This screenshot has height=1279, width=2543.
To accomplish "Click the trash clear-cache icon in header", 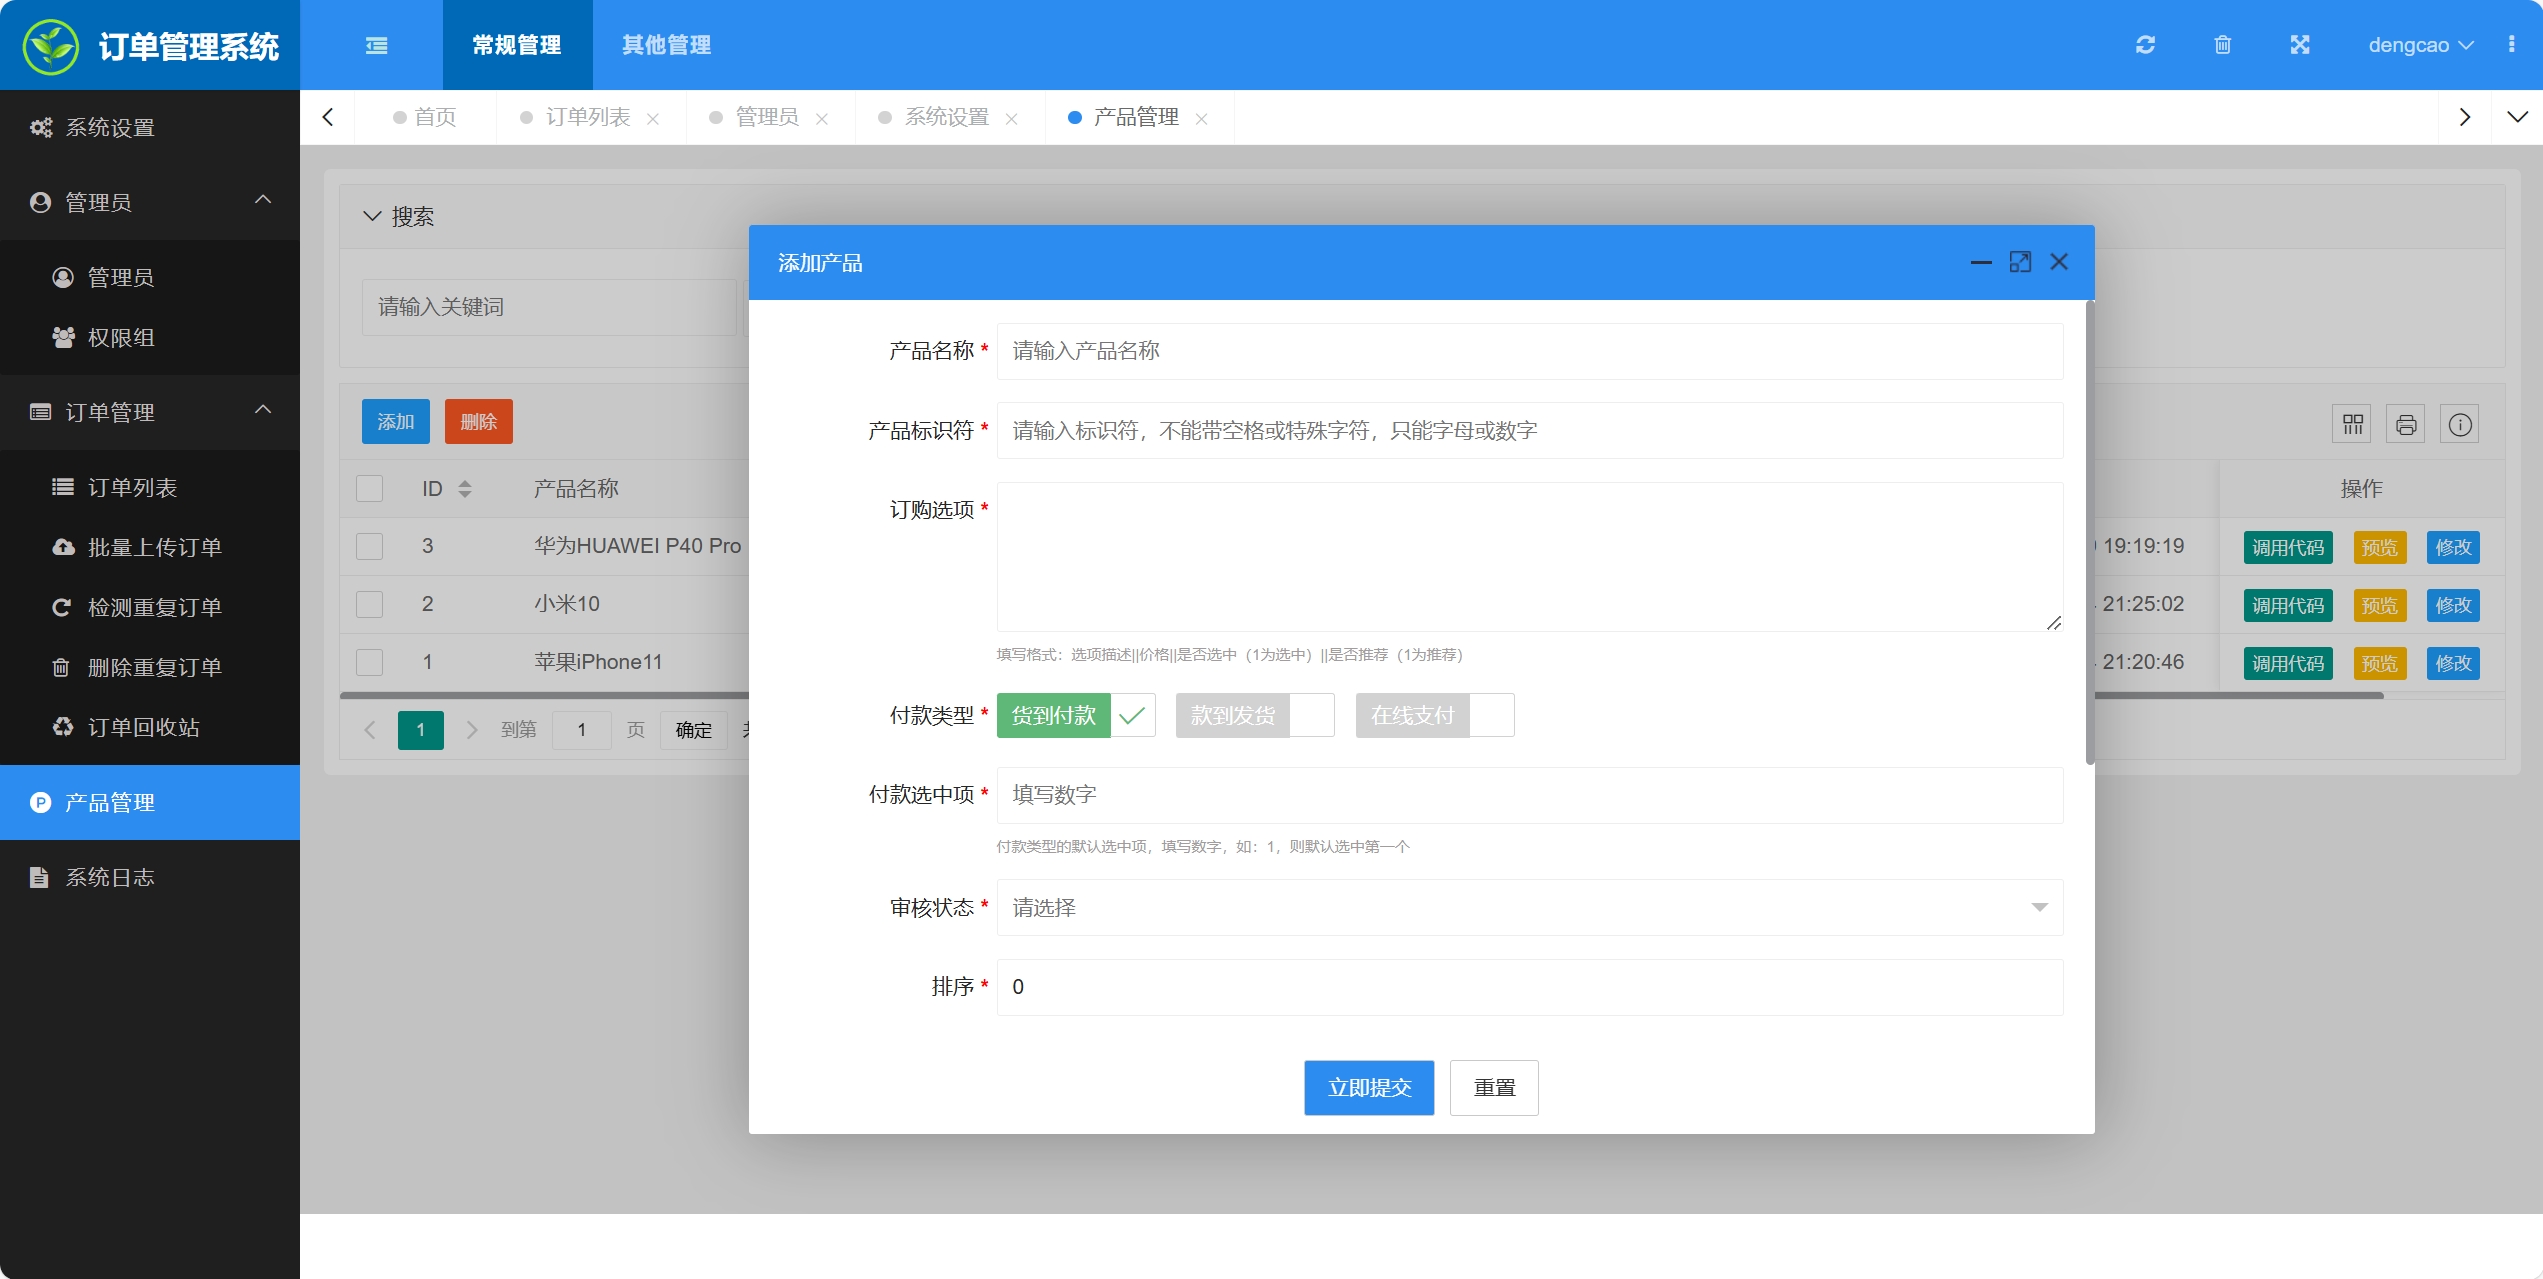I will coord(2223,45).
